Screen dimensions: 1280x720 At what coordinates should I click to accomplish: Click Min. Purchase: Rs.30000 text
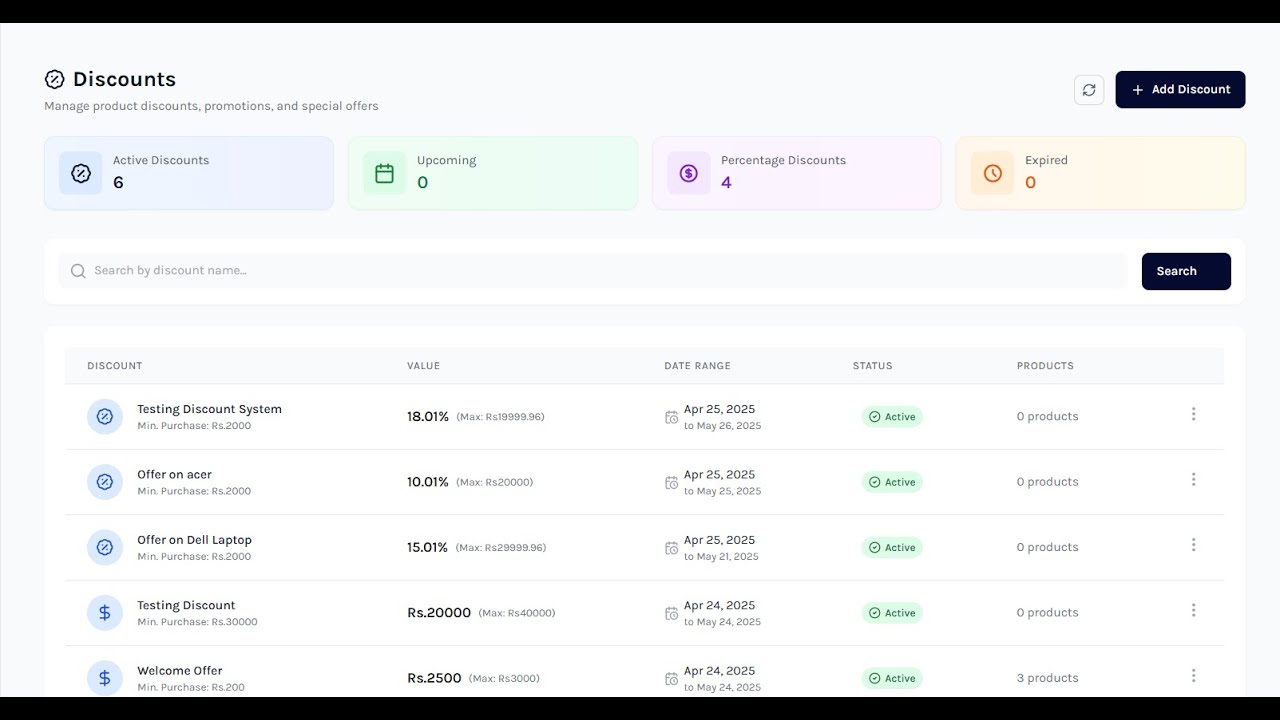coord(197,622)
